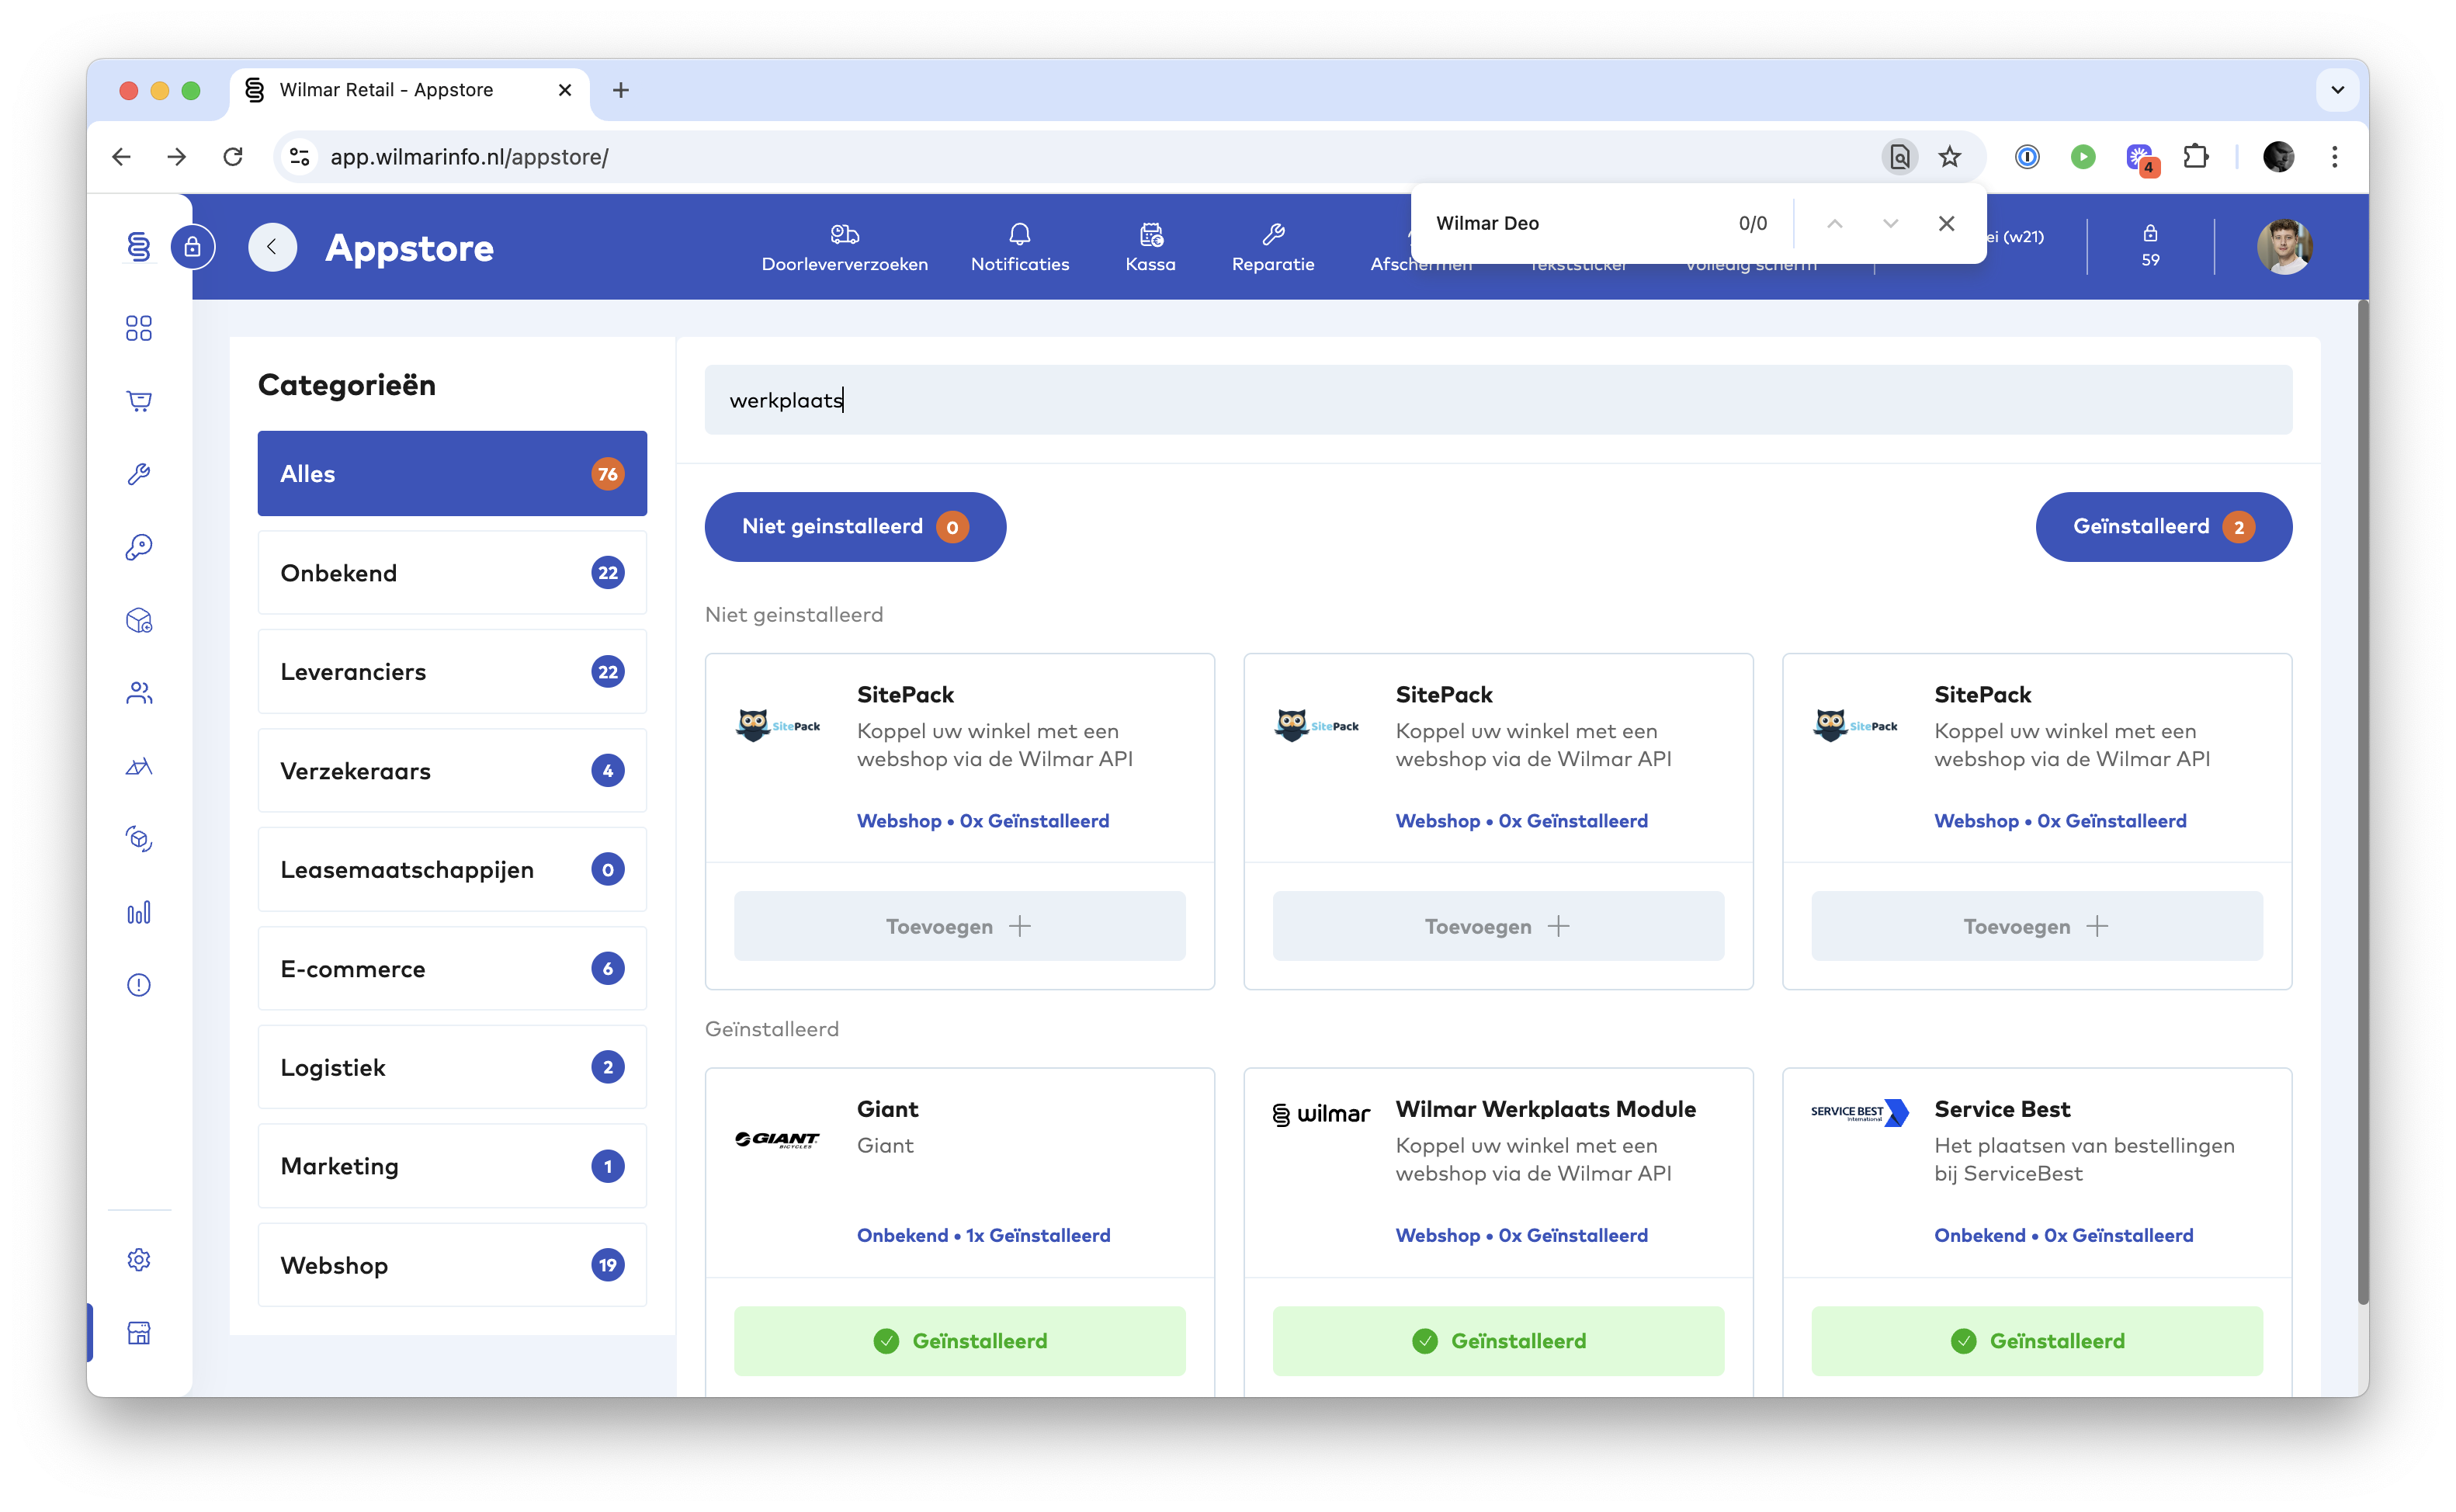Screen dimensions: 2456x1512
Task: Select the Leveranciers category
Action: tap(452, 671)
